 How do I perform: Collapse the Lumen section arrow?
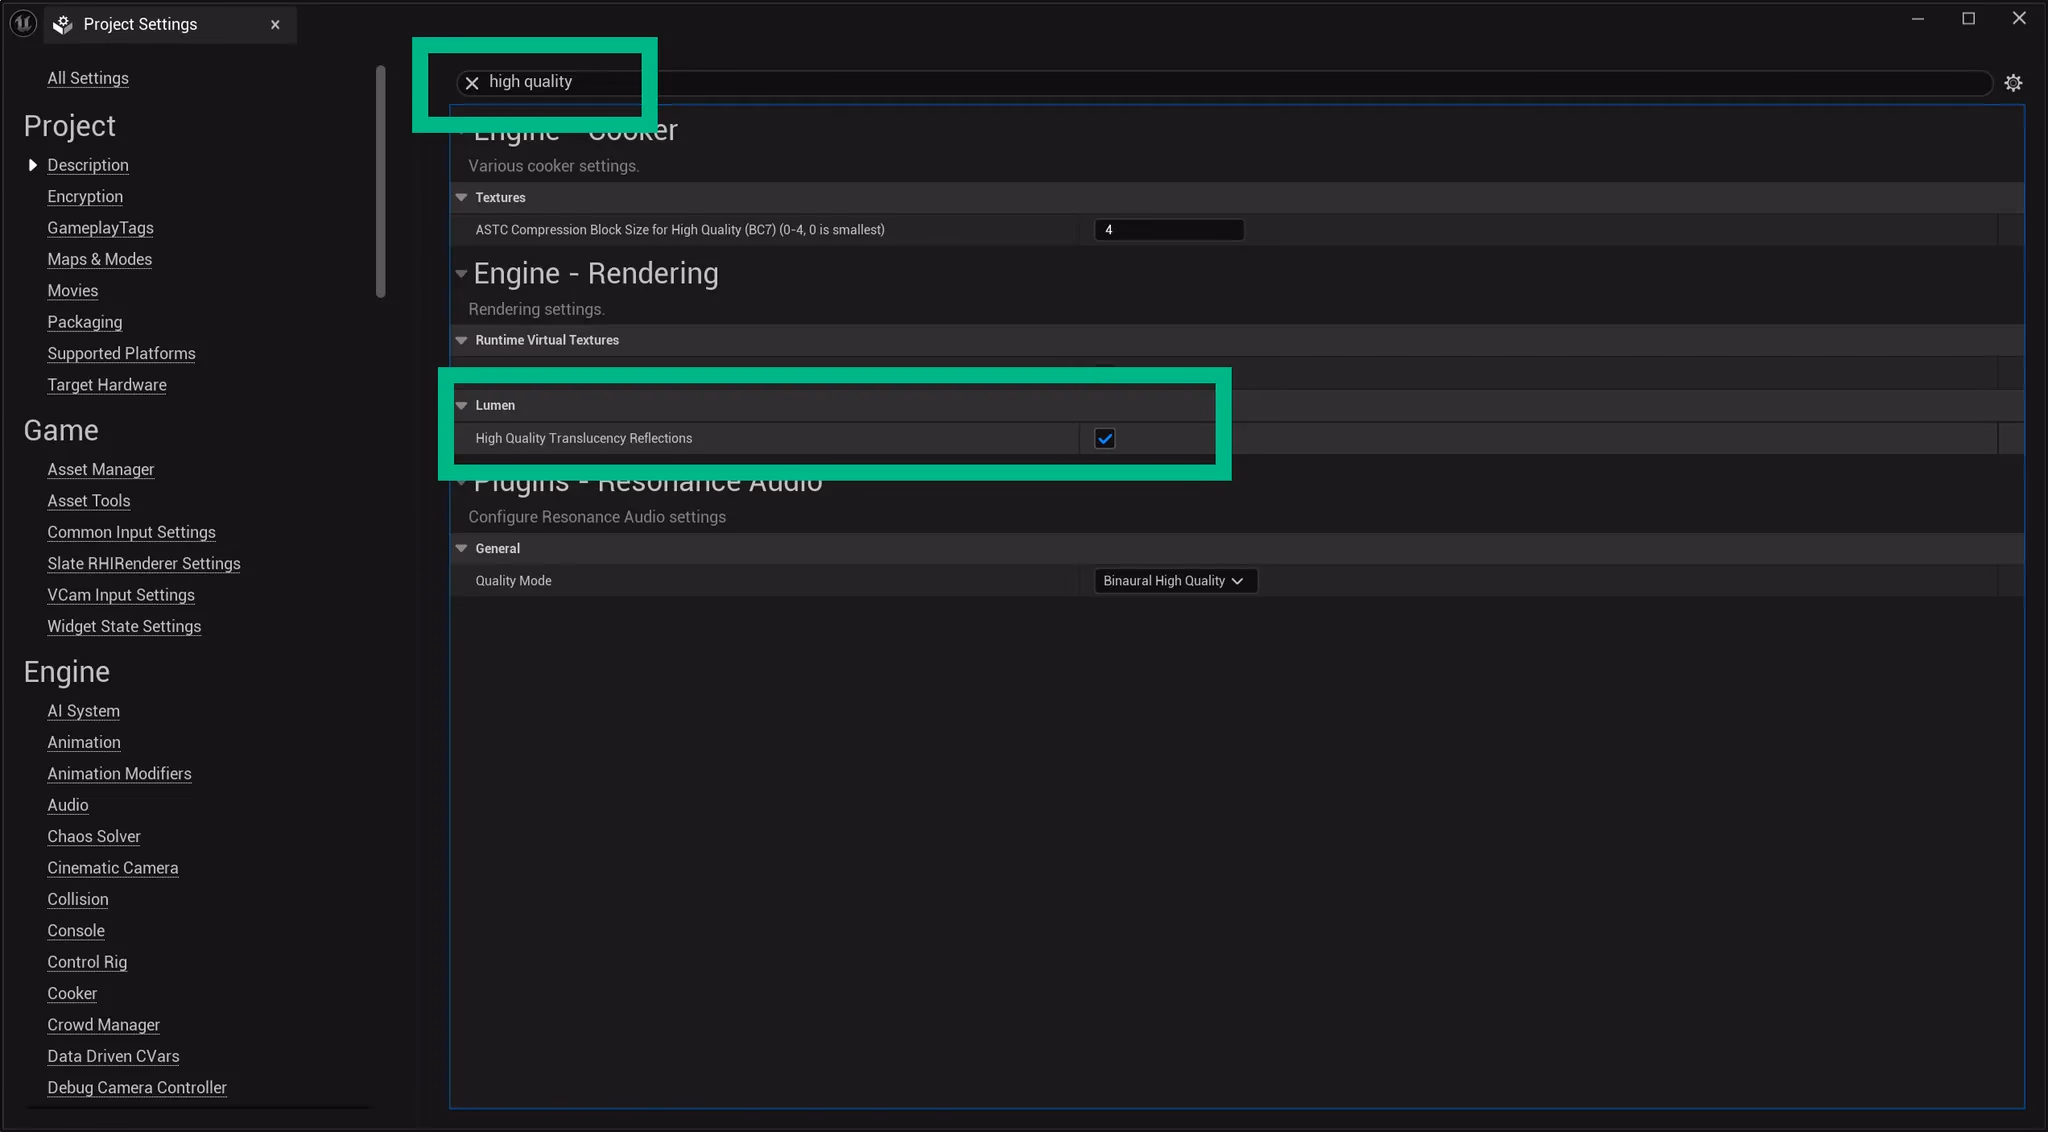pyautogui.click(x=461, y=405)
